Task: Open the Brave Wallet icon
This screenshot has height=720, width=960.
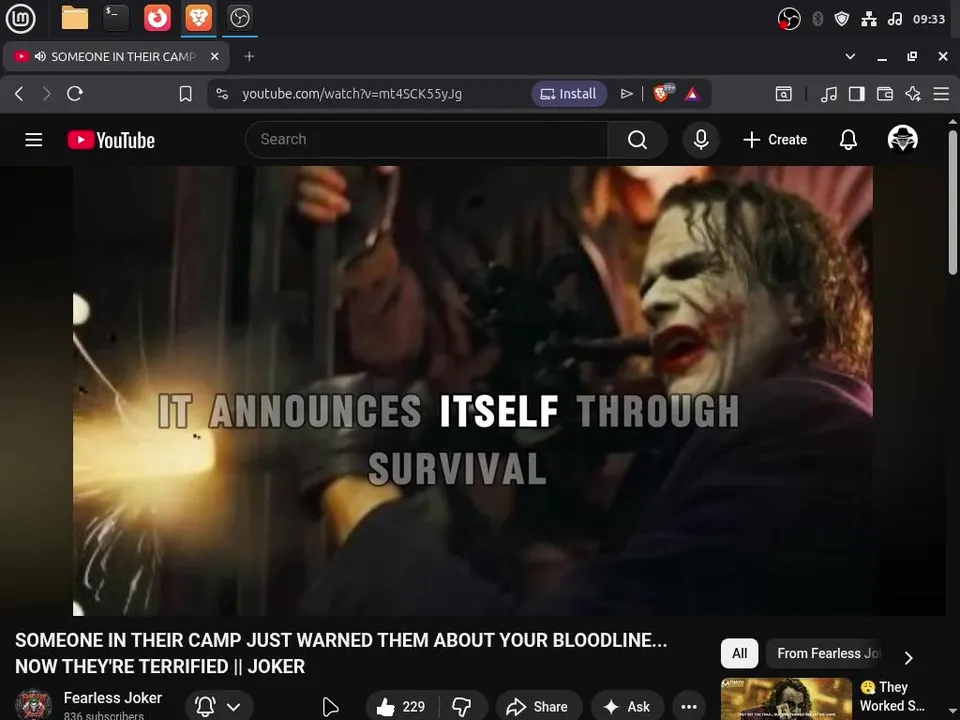Action: 885,94
